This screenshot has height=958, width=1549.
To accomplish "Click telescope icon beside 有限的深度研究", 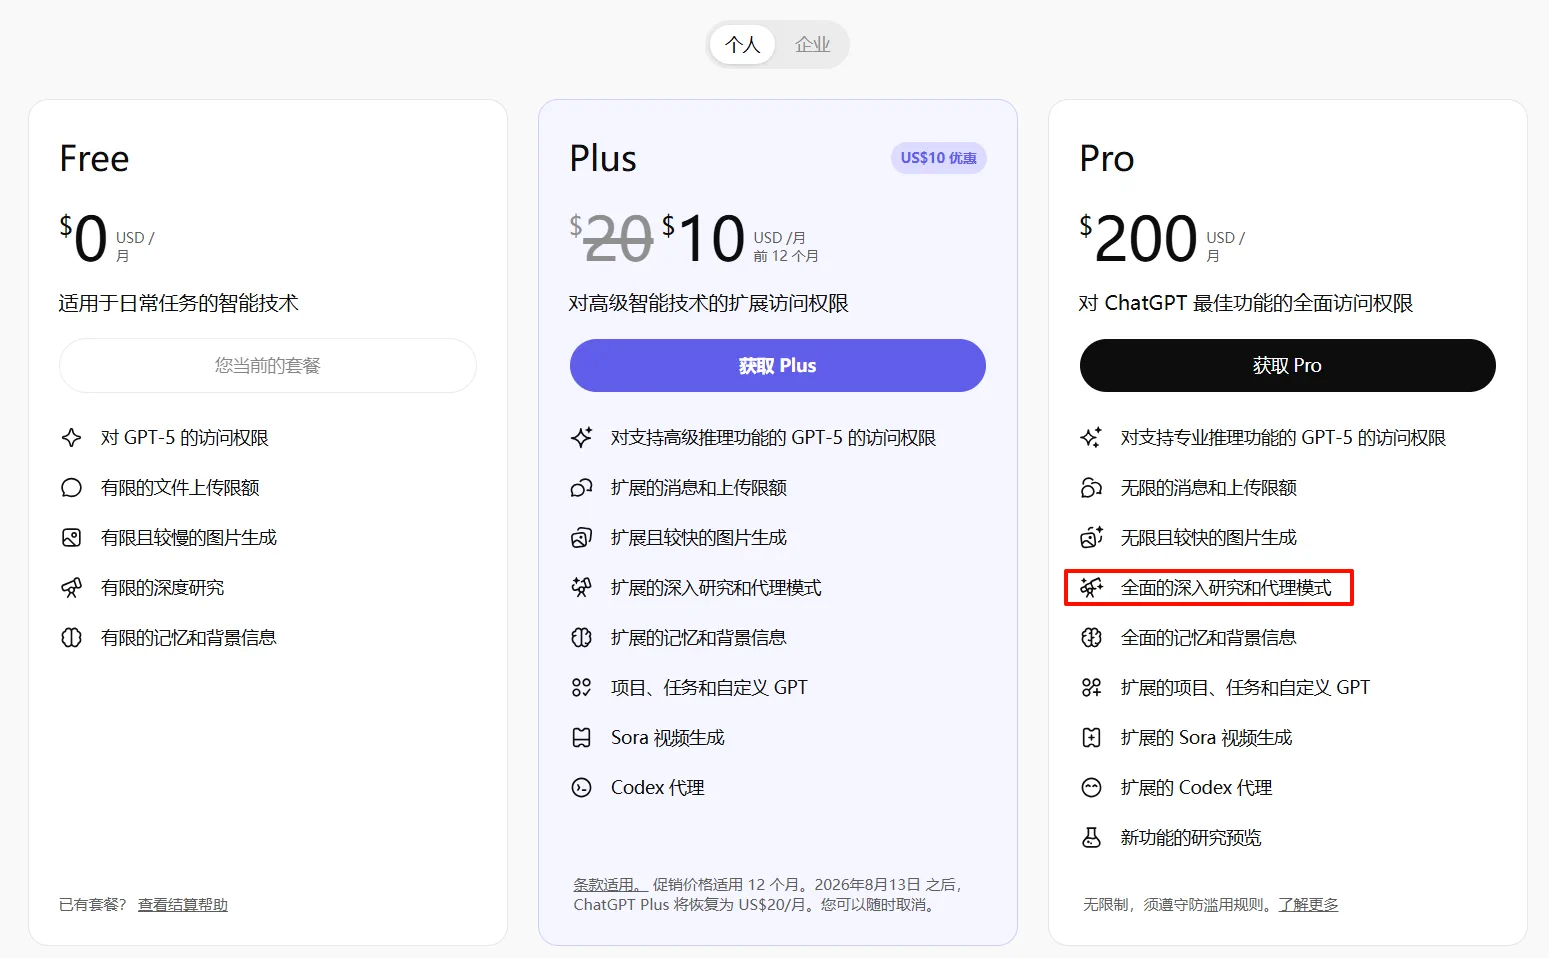I will coord(72,588).
